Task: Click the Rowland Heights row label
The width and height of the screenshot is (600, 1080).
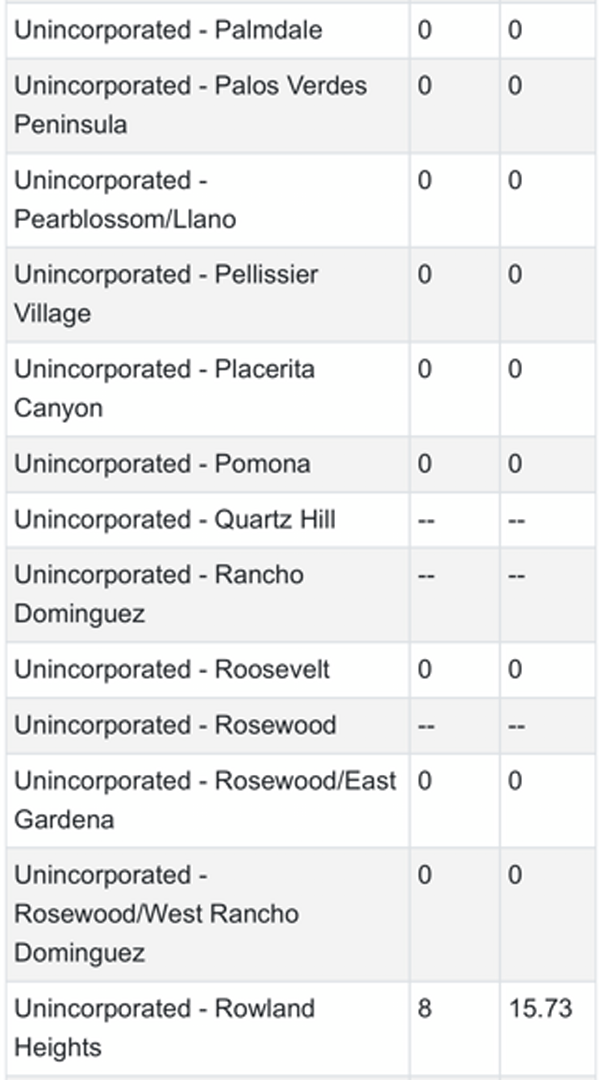Action: pos(164,1027)
